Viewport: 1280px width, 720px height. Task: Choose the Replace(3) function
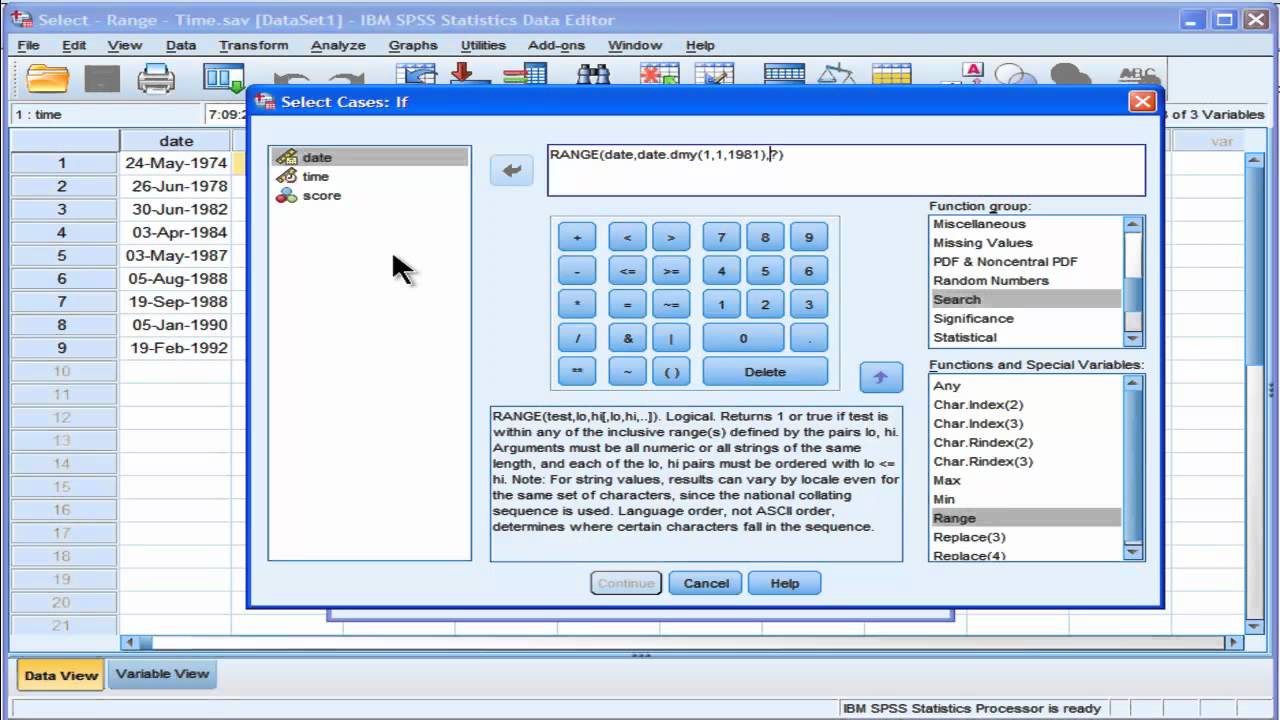[x=1025, y=538]
